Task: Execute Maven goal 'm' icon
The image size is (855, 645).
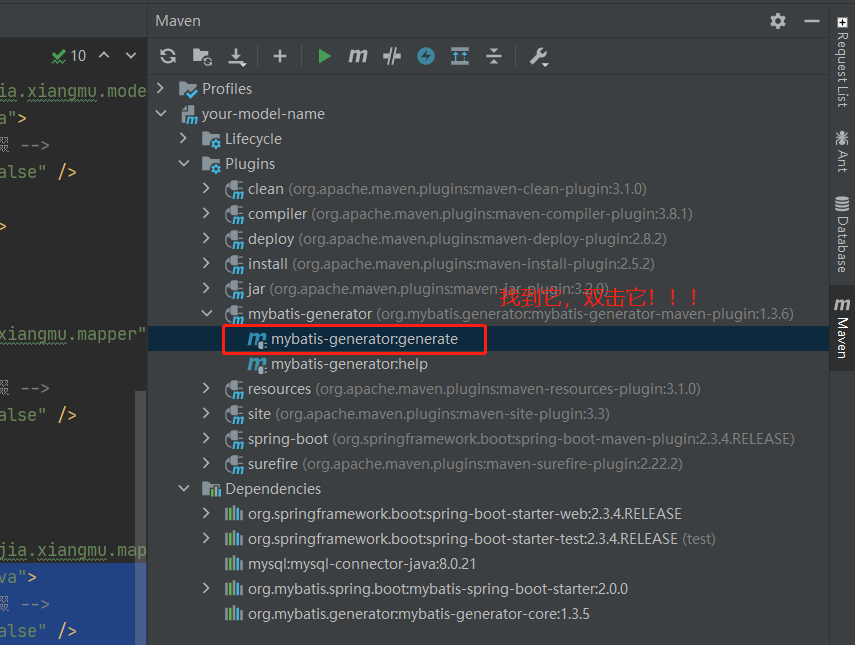Action: click(x=358, y=56)
